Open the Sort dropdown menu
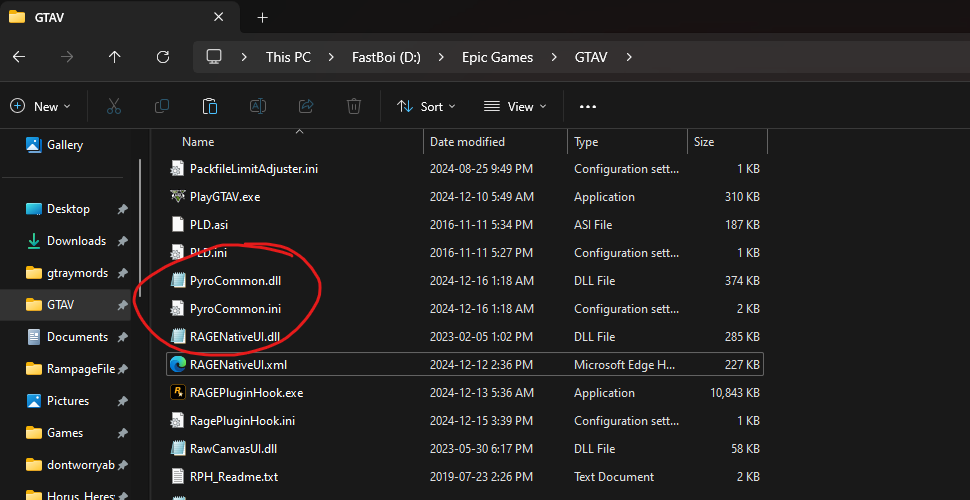The height and width of the screenshot is (500, 970). (426, 106)
